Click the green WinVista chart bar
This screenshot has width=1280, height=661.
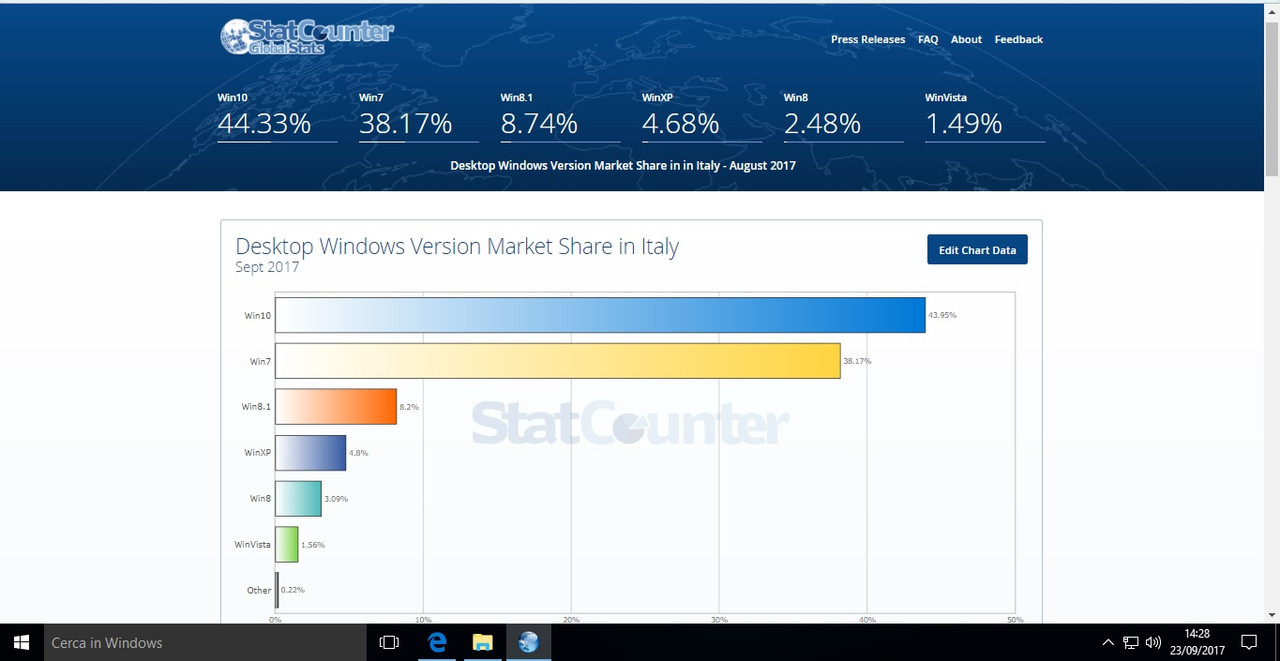tap(287, 545)
